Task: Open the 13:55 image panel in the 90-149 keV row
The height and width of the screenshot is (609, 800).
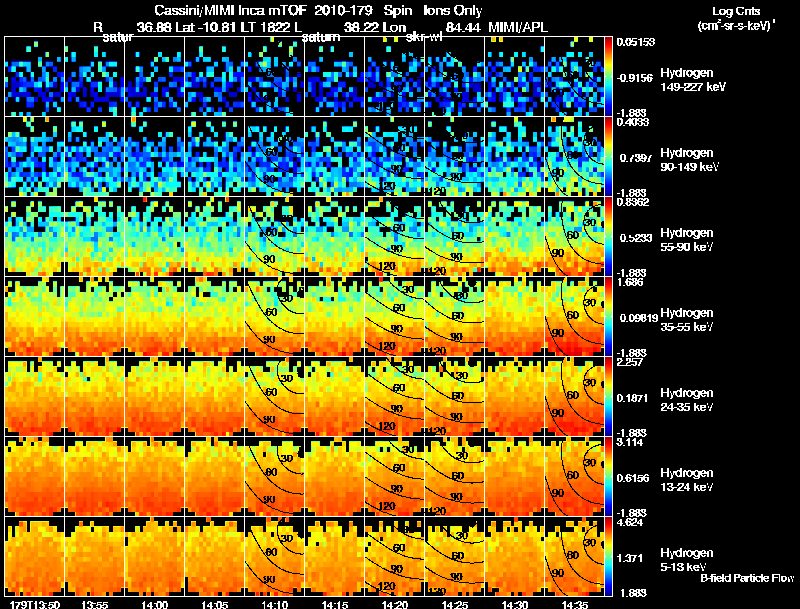Action: (x=95, y=157)
